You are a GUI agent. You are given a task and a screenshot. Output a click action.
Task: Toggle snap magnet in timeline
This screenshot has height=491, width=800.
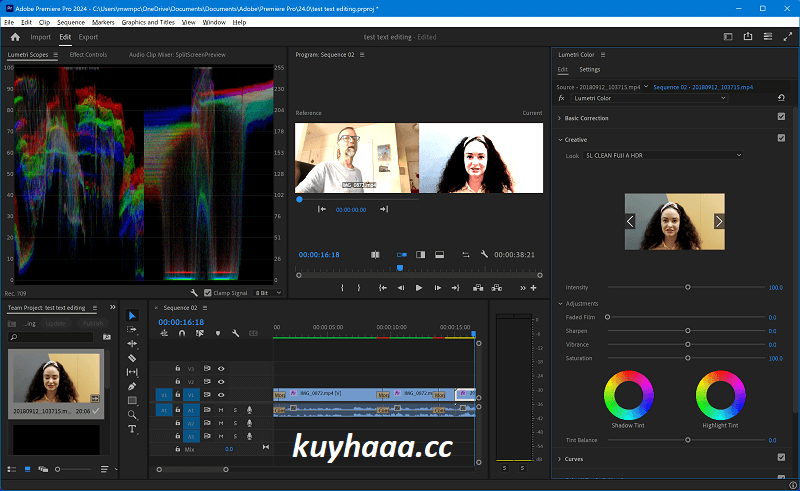pyautogui.click(x=182, y=333)
